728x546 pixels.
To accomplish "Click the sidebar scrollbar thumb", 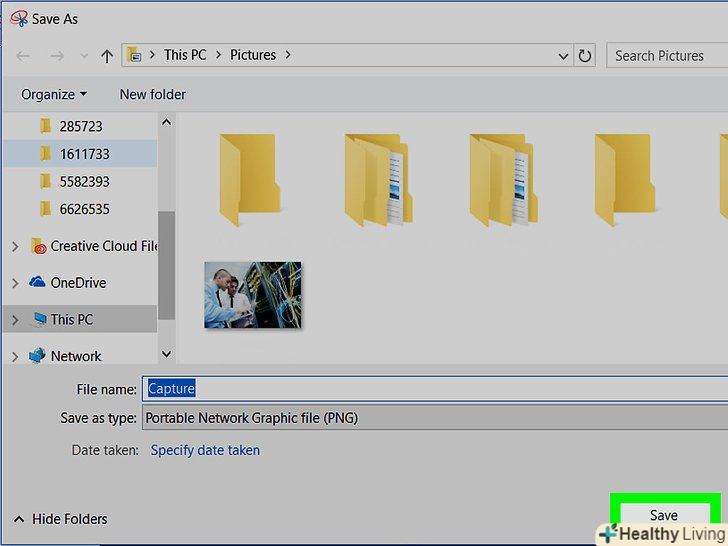I will point(166,265).
